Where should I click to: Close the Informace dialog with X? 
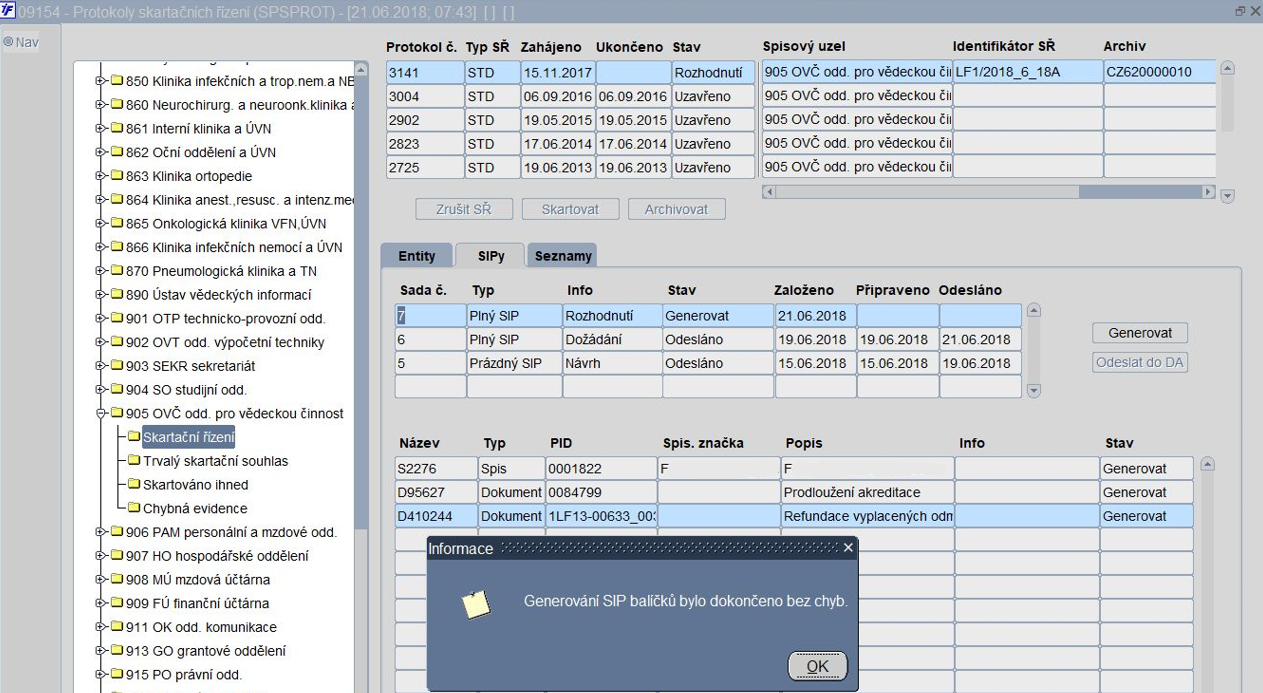coord(848,548)
